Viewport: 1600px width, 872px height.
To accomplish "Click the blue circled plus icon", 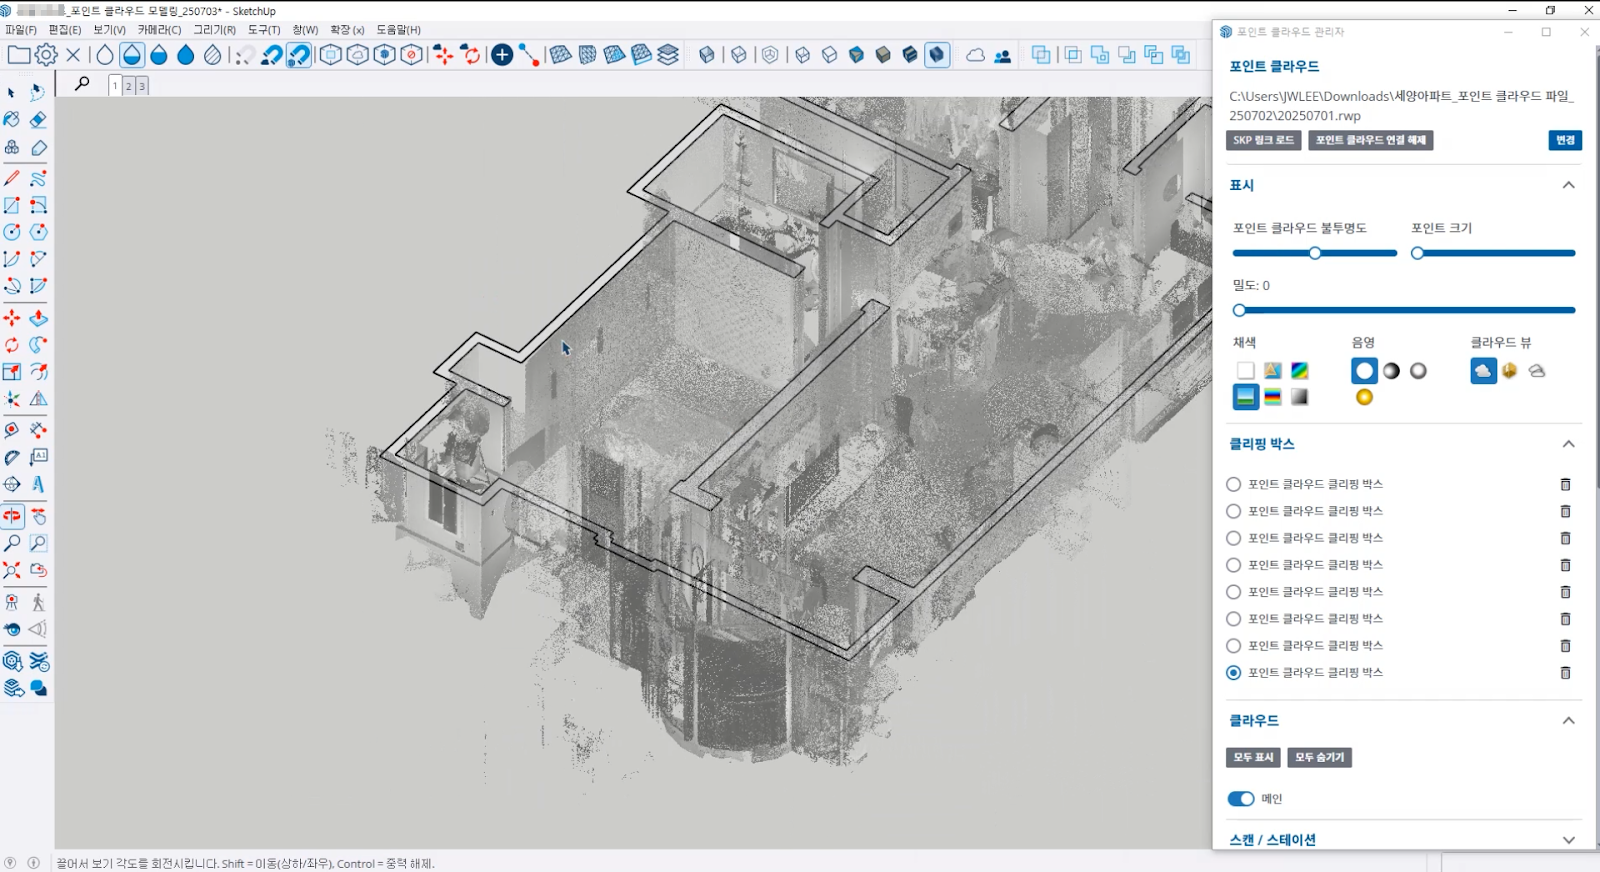I will (502, 55).
